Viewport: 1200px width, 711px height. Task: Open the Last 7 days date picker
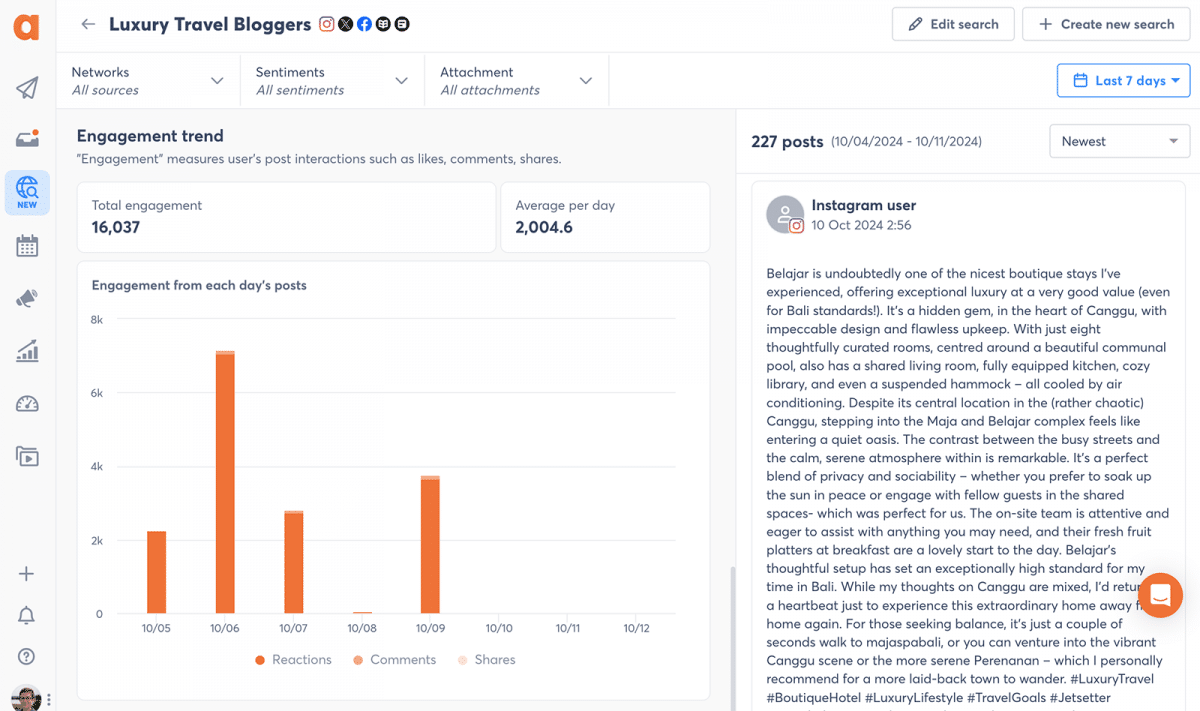point(1123,81)
